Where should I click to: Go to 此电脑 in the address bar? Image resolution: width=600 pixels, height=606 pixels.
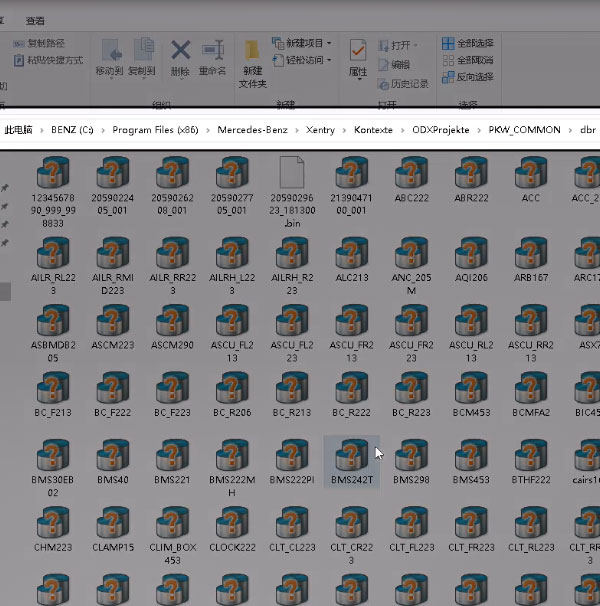tap(18, 130)
